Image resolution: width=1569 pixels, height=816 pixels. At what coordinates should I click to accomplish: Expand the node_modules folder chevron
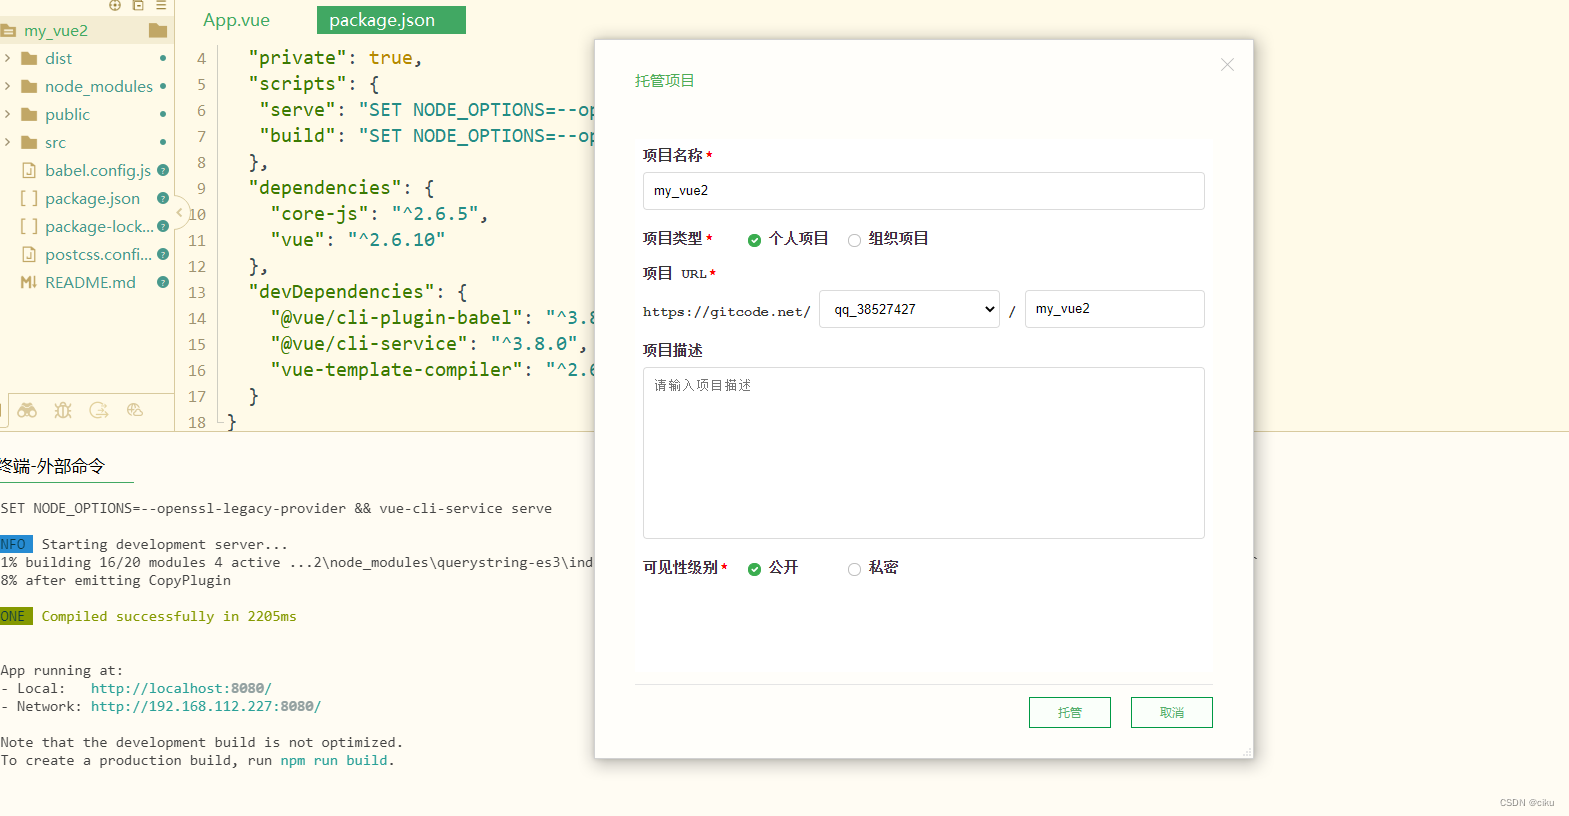point(8,86)
